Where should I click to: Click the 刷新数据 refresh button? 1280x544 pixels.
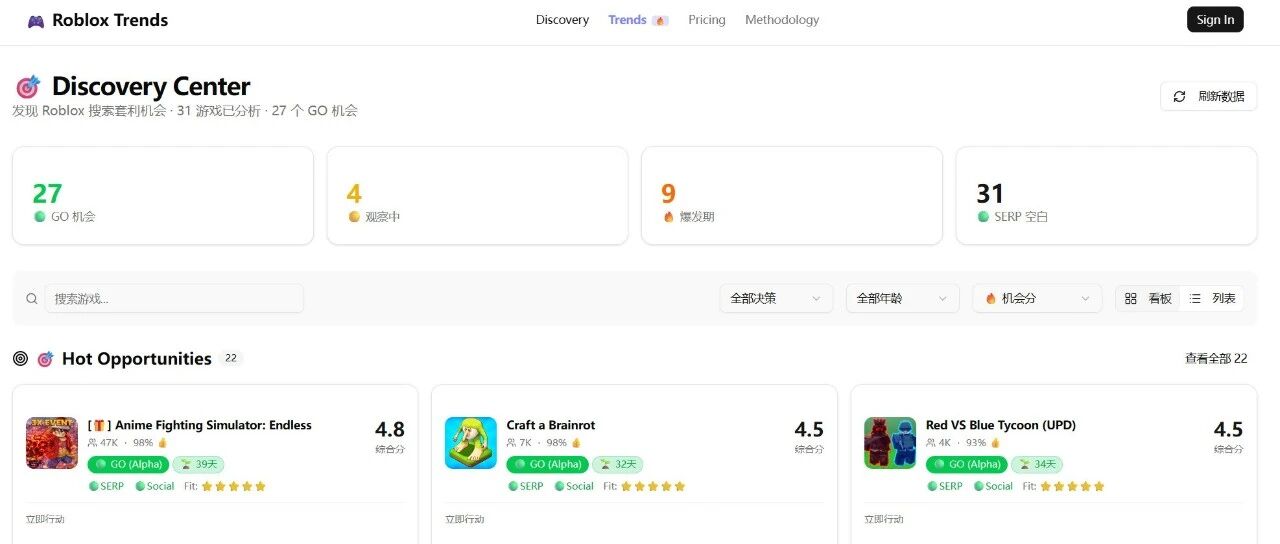1208,96
